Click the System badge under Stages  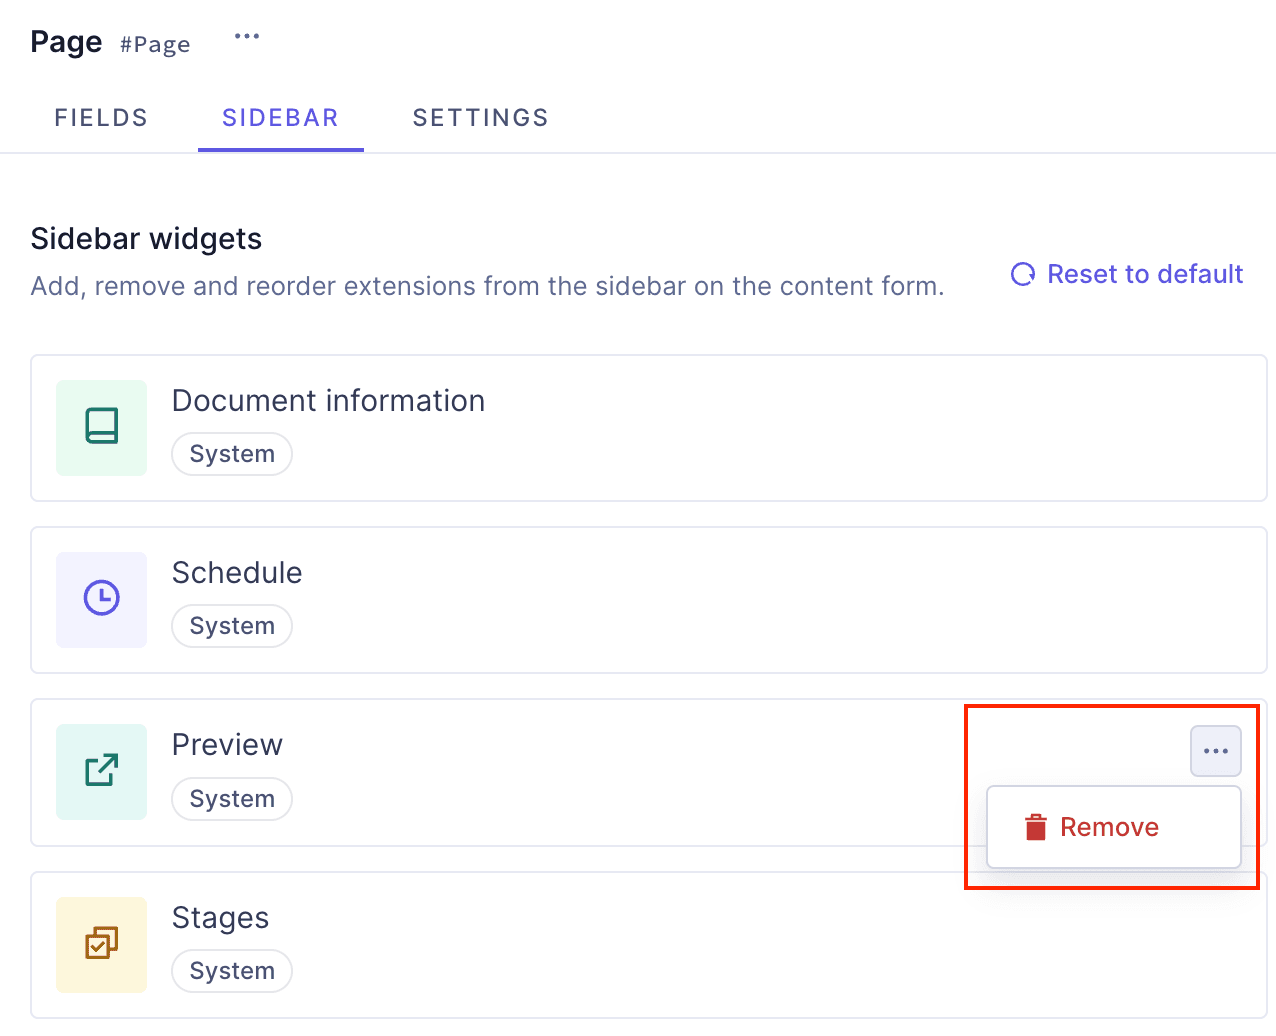pos(232,970)
